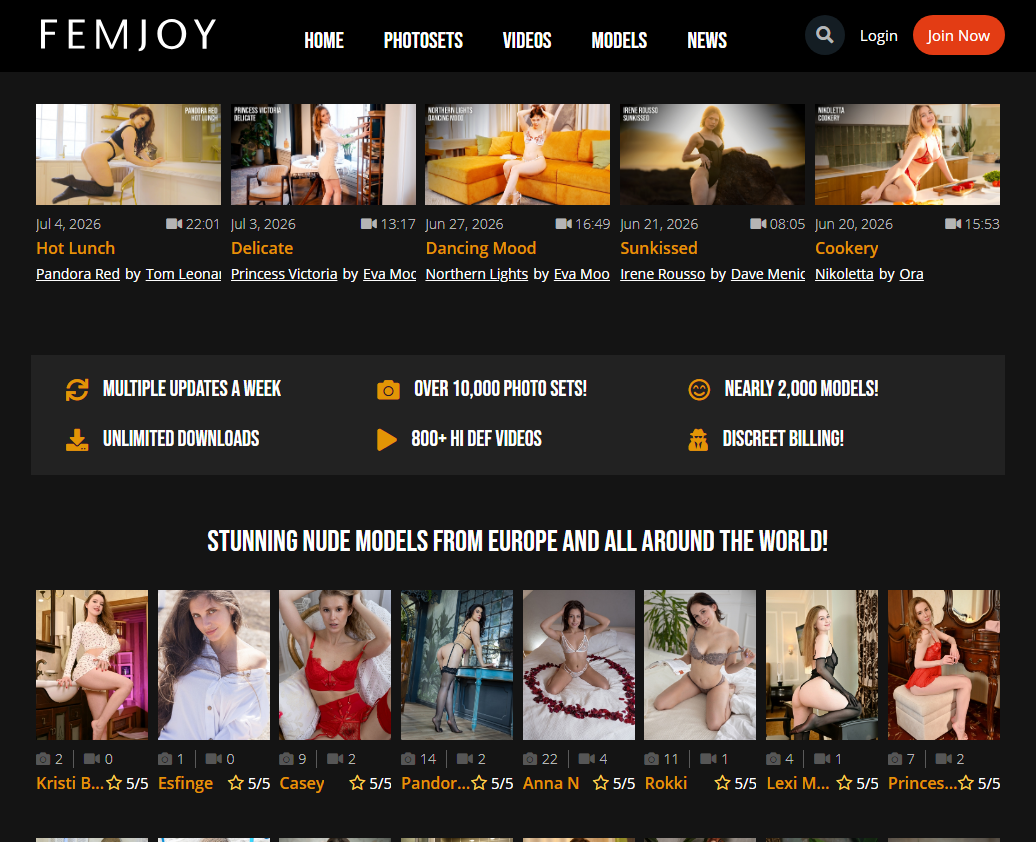Open the Hot Lunch title link

(x=75, y=249)
